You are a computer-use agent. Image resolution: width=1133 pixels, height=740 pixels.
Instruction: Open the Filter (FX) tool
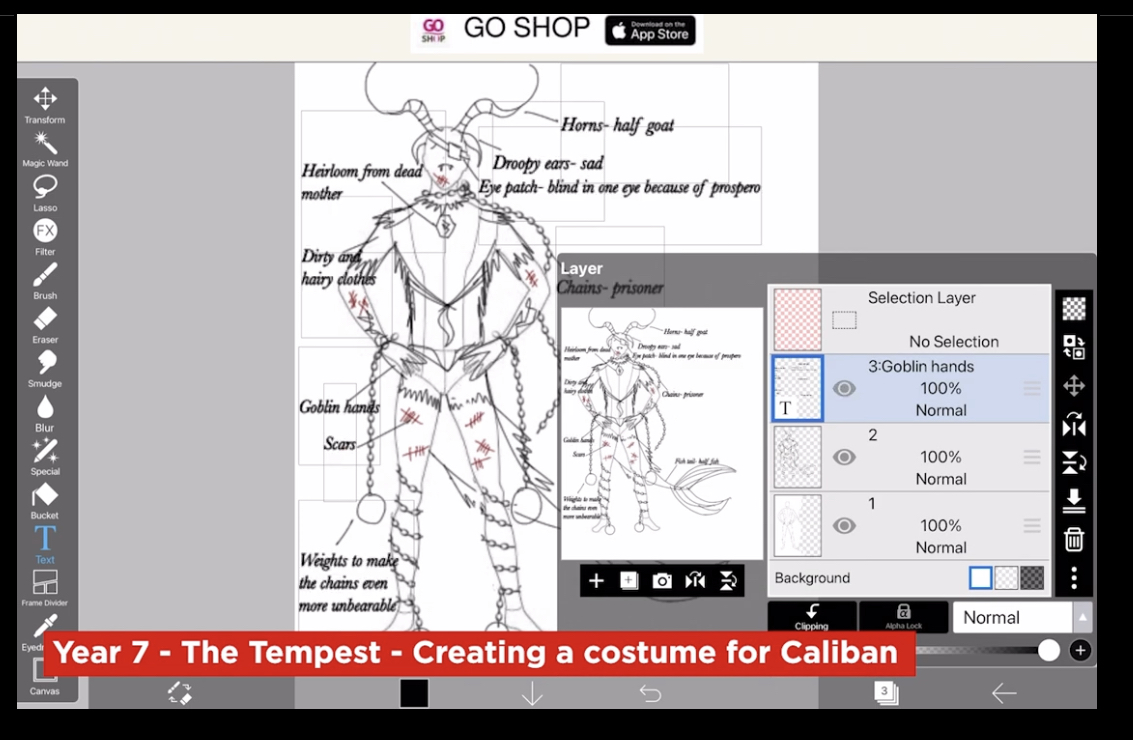click(x=45, y=238)
